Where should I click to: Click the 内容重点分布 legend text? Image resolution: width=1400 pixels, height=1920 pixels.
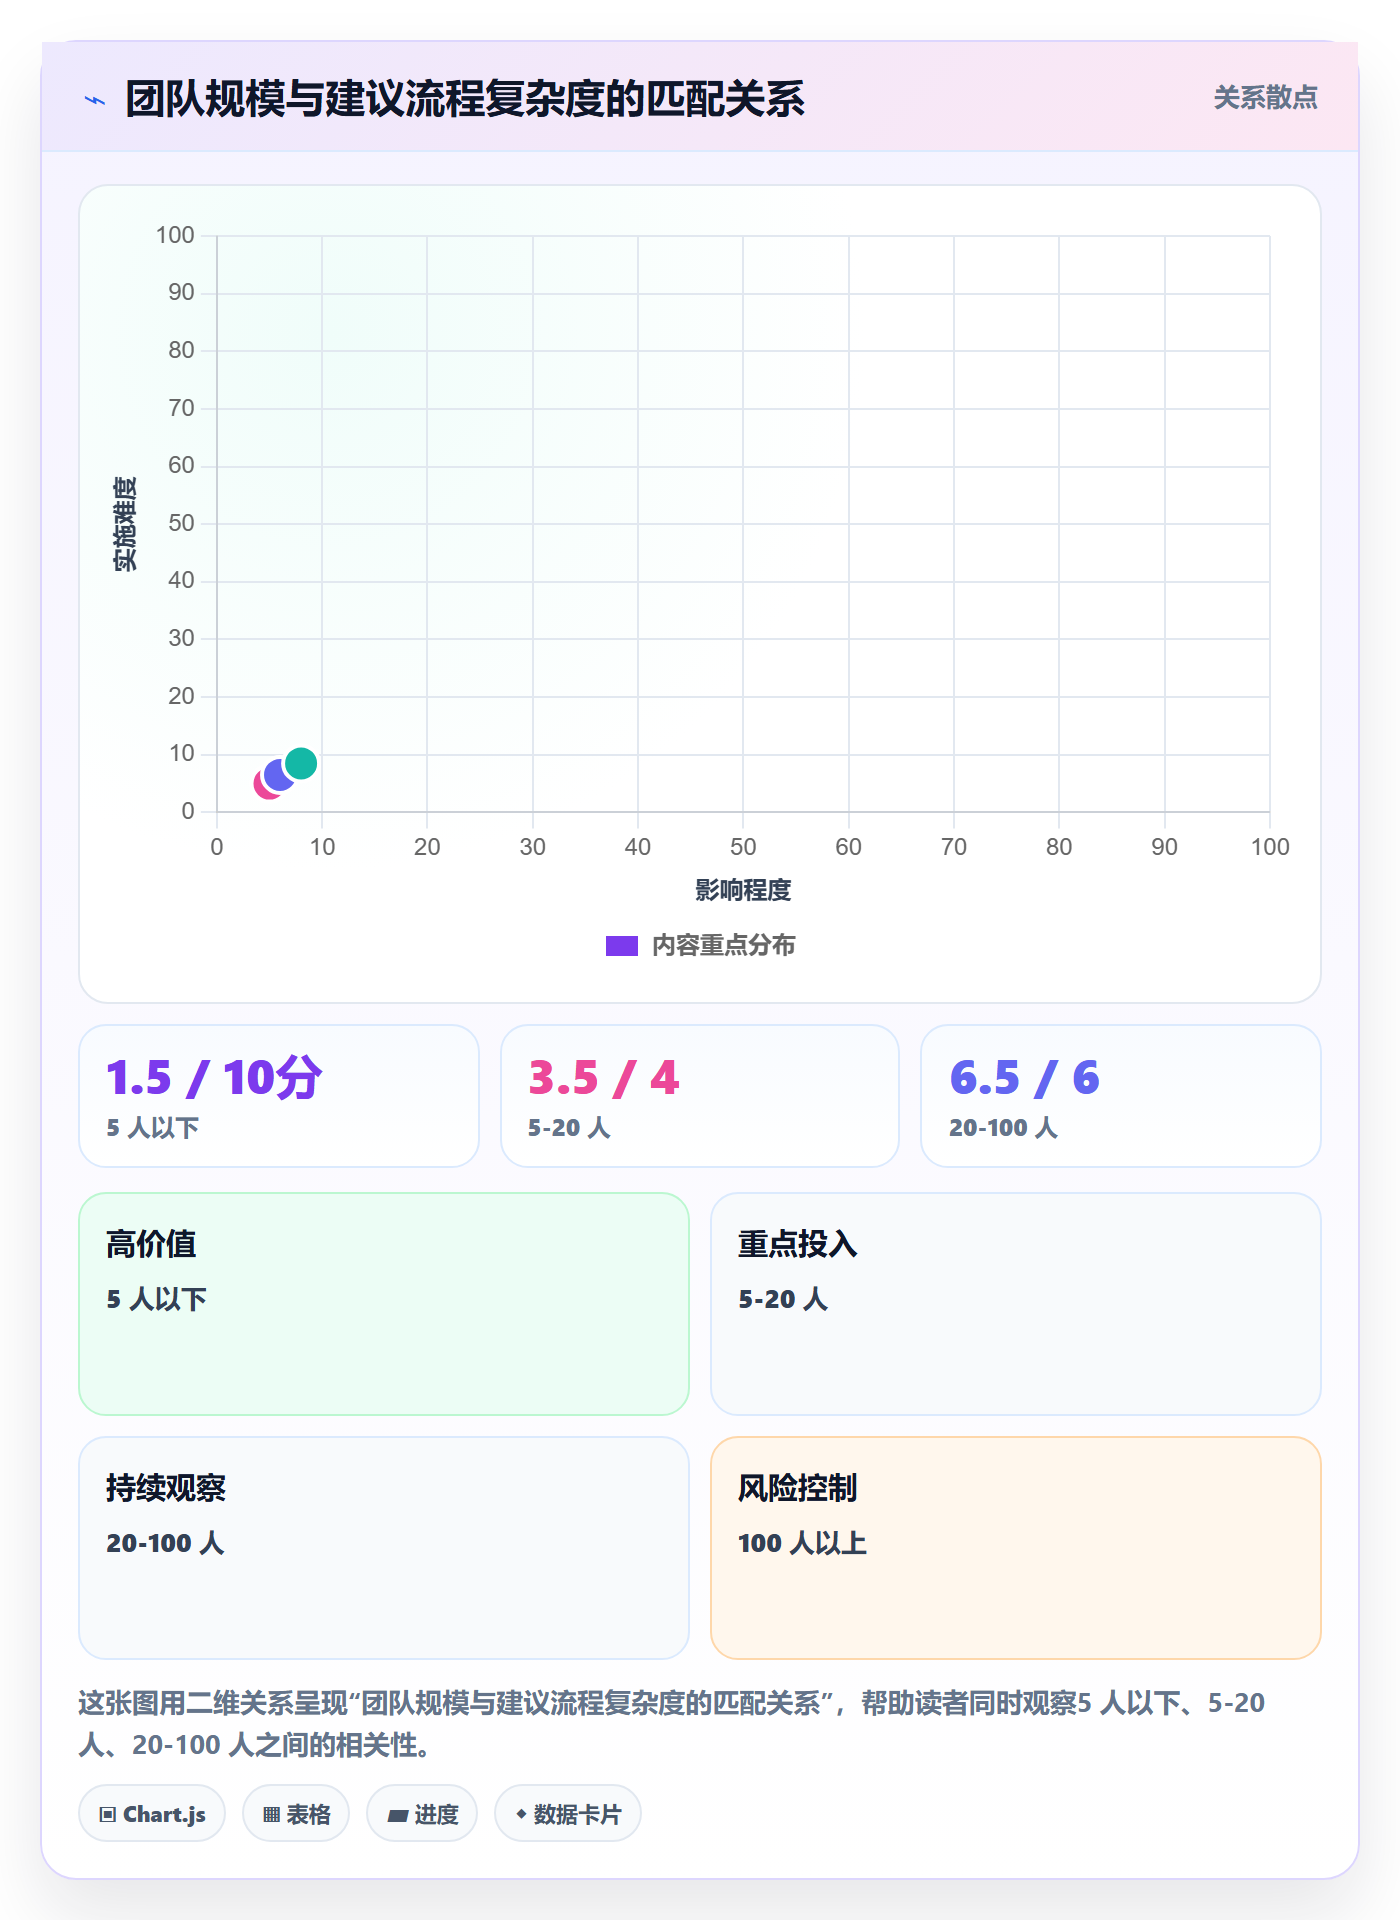723,946
